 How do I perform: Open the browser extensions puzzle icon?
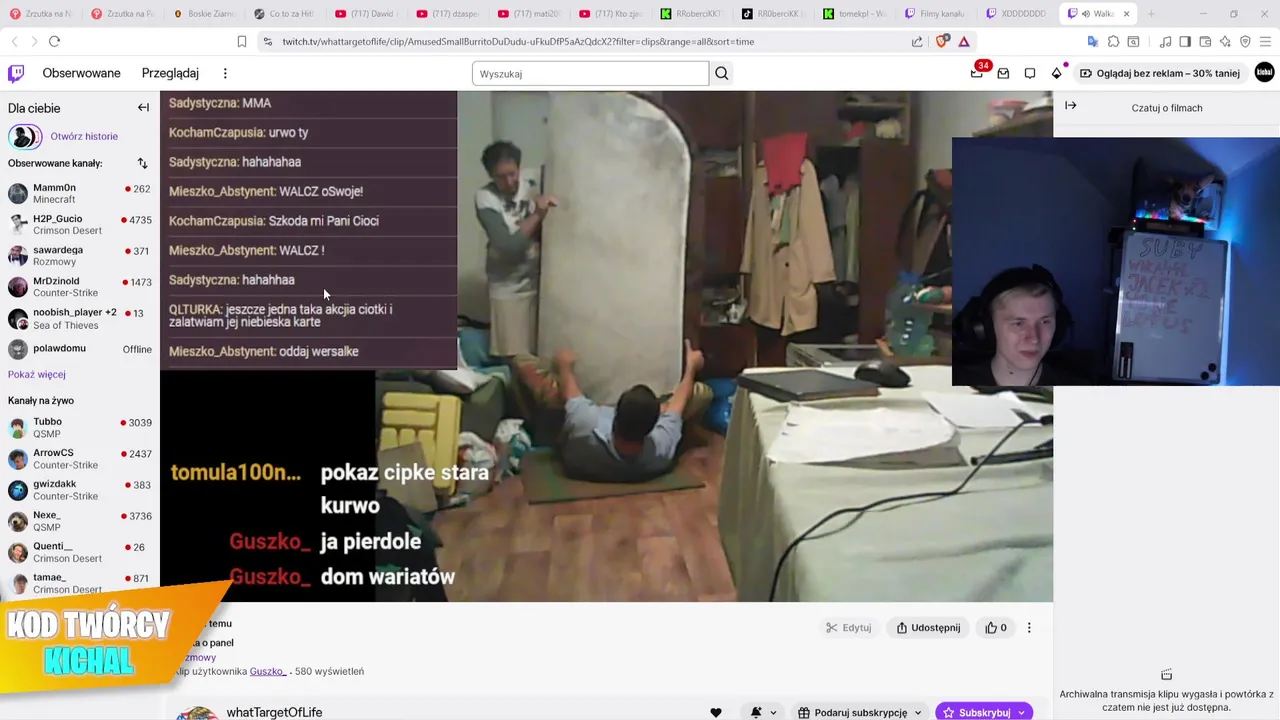point(1113,41)
